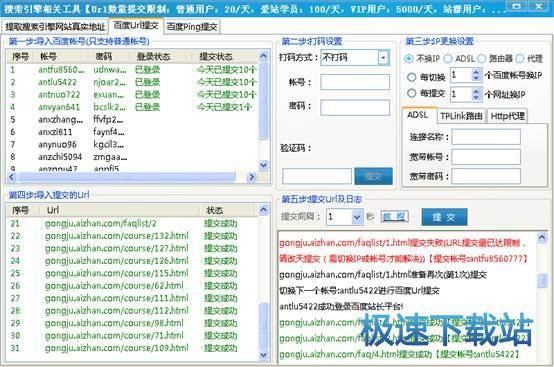
Task: Click the 提交状态 column header
Action: tap(225, 56)
